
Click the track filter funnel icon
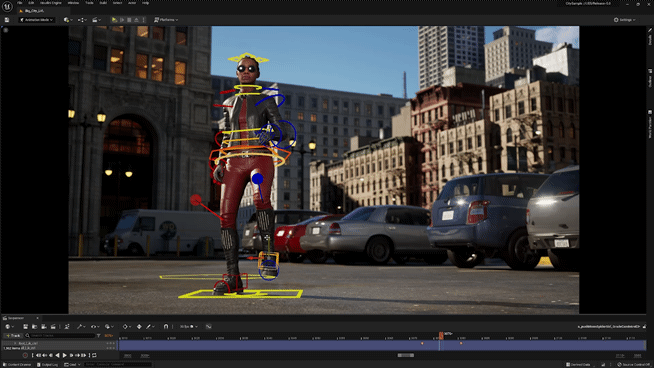[98, 335]
